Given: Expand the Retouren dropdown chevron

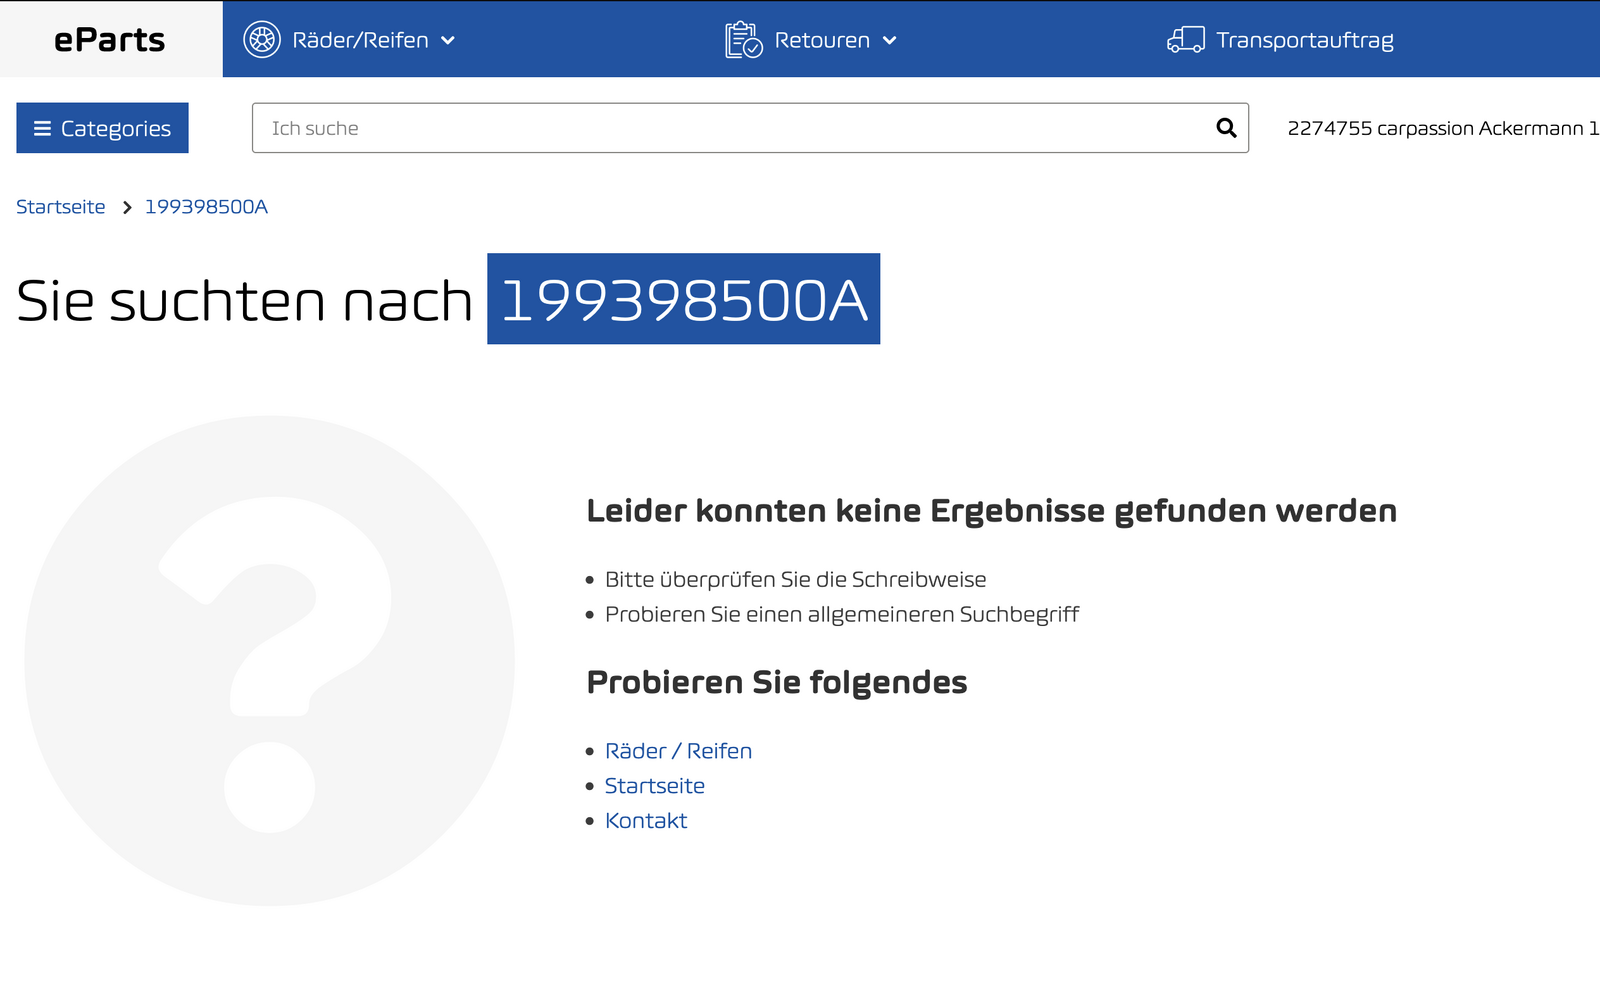Looking at the screenshot, I should point(890,41).
